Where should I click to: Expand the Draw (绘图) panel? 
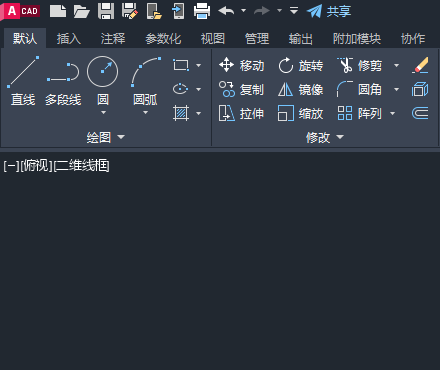(x=105, y=137)
